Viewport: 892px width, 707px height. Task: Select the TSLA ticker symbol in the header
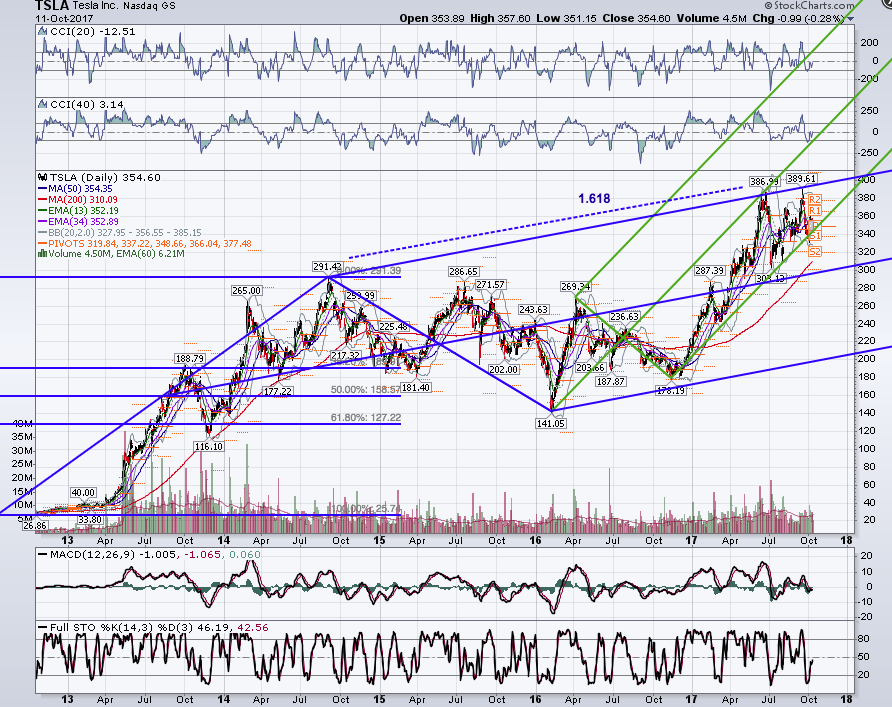point(52,6)
